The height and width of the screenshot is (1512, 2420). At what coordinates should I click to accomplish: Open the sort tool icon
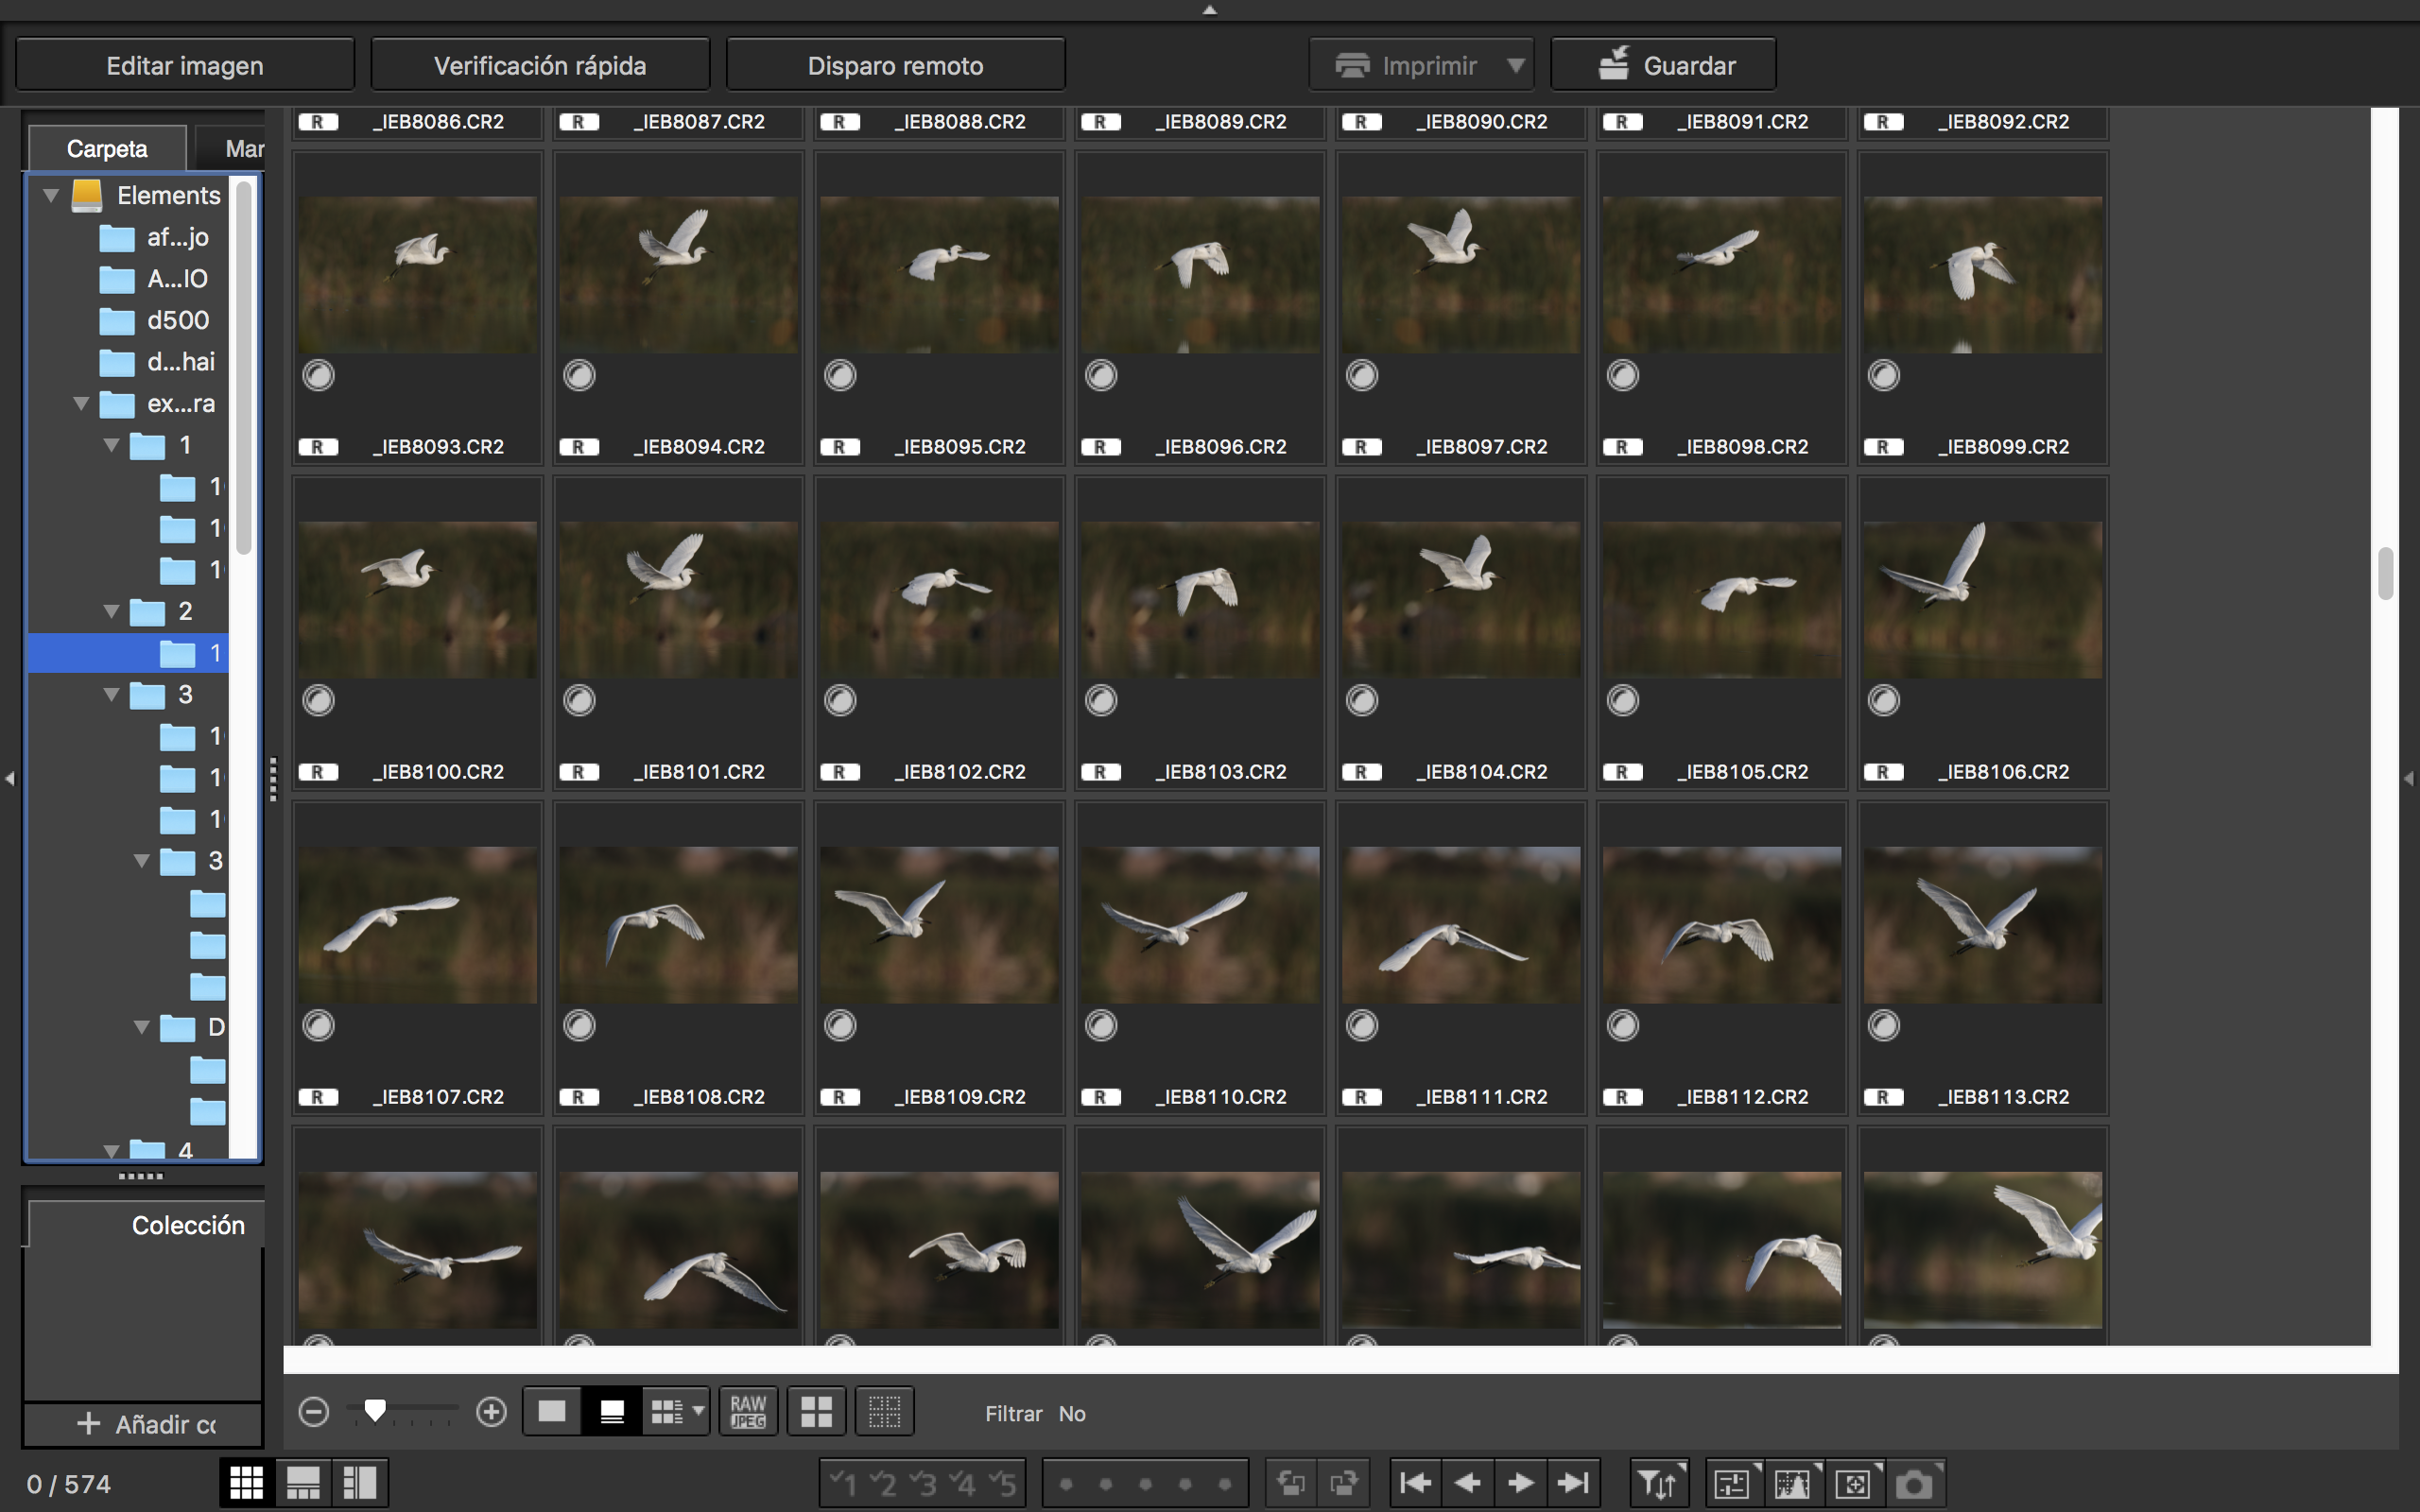(x=1658, y=1483)
